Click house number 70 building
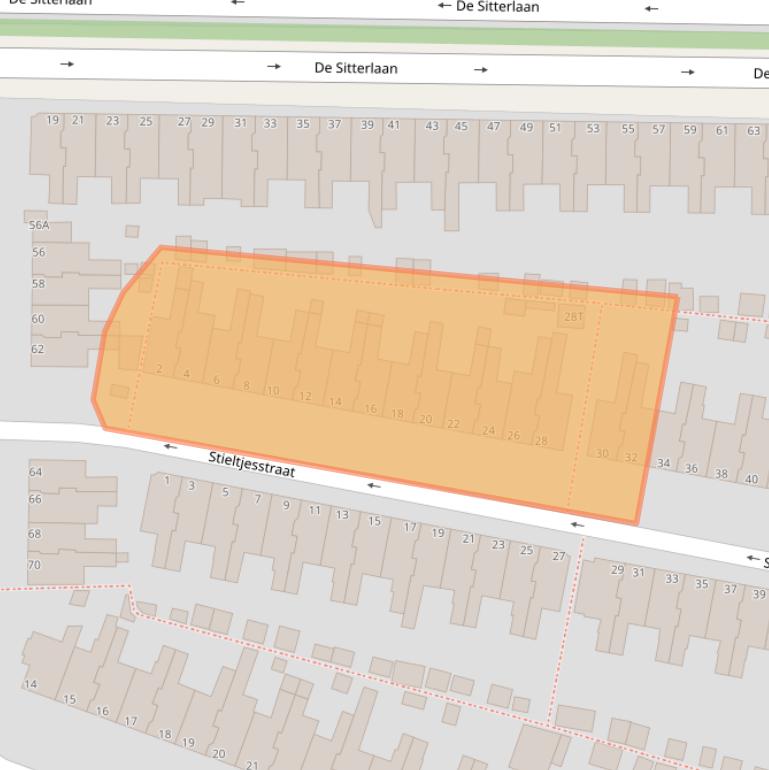This screenshot has height=770, width=769. (34, 565)
